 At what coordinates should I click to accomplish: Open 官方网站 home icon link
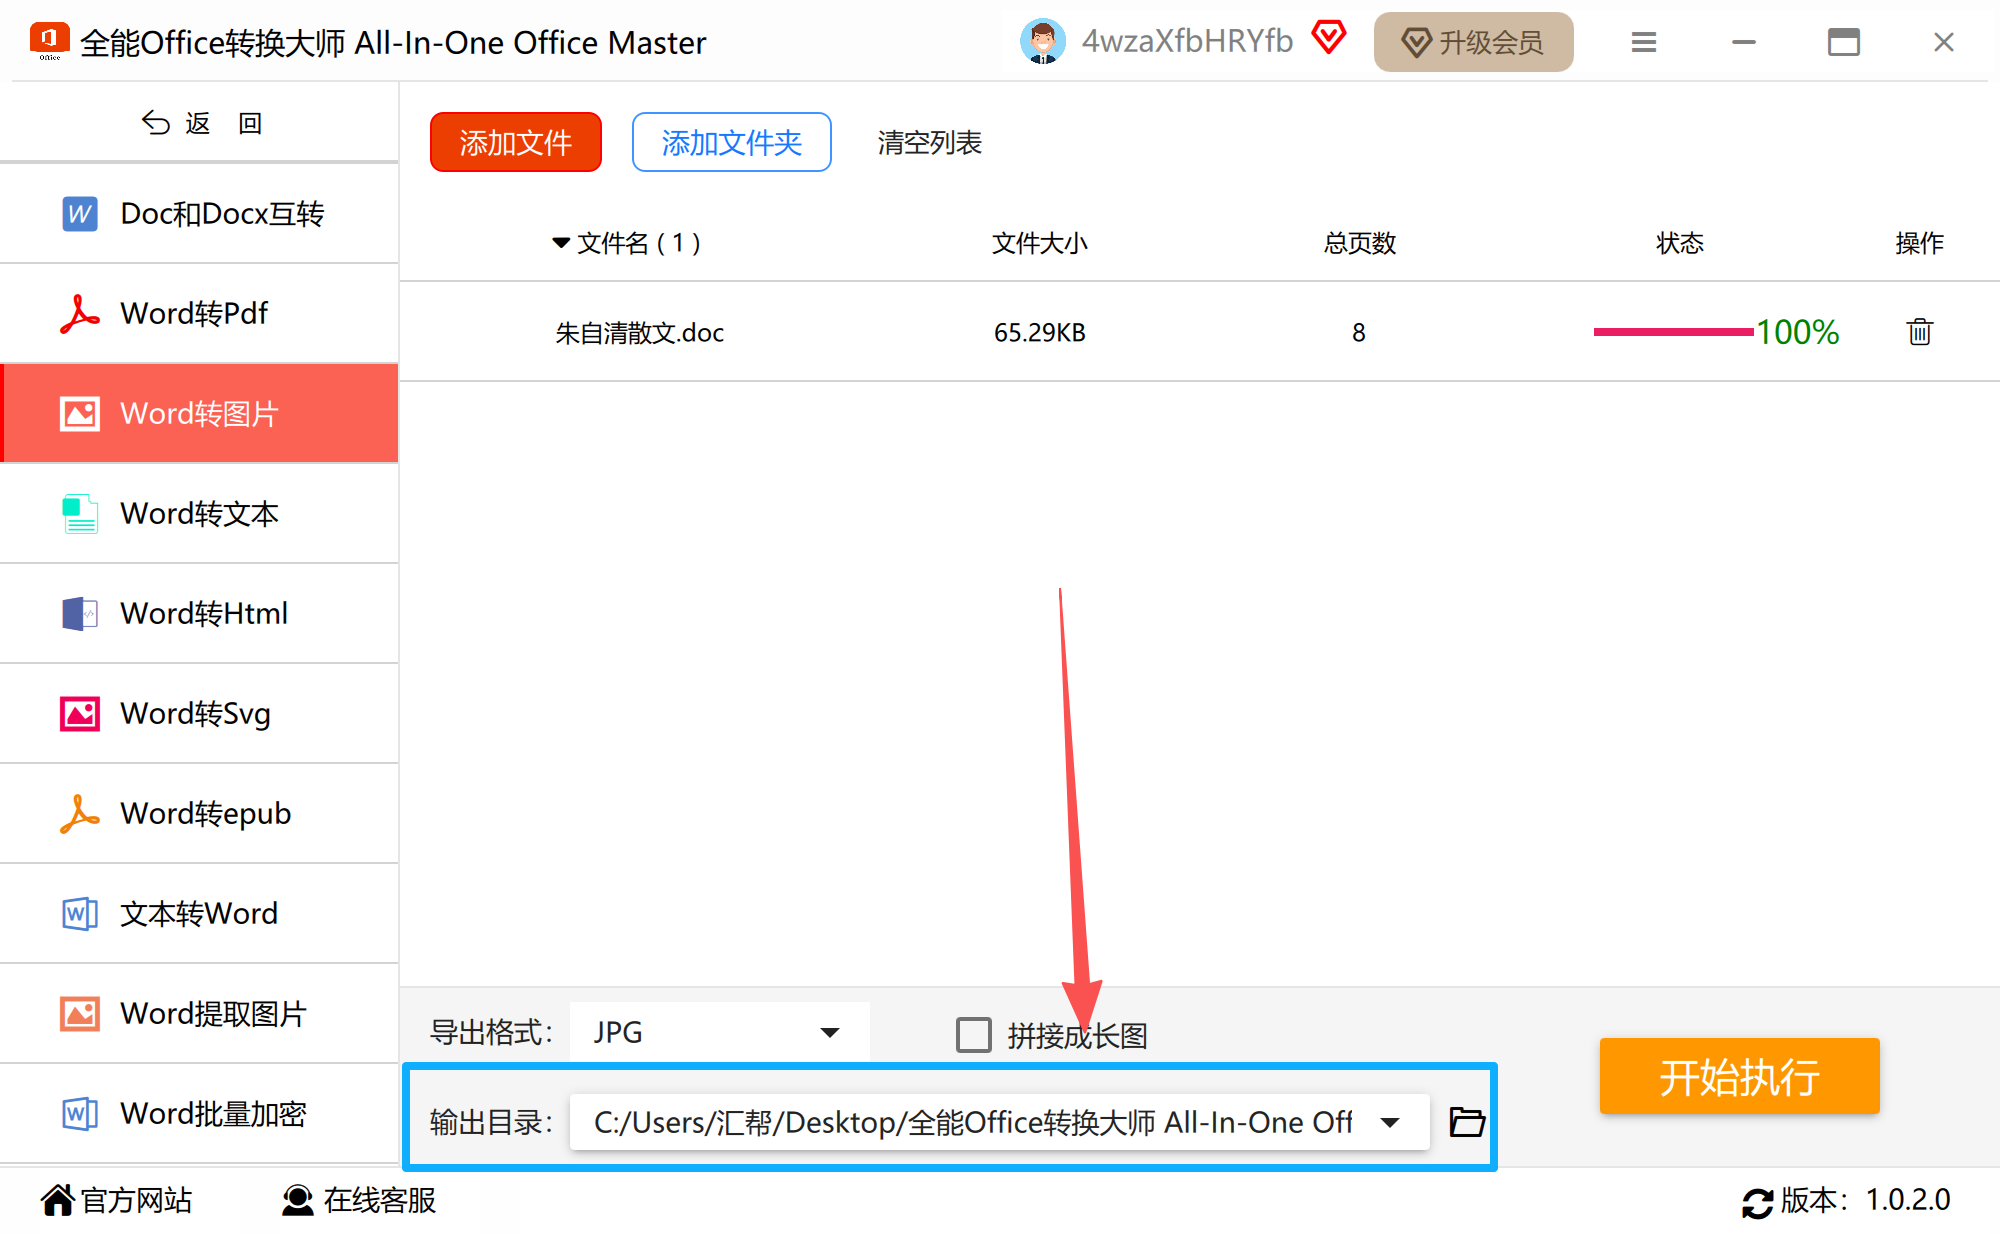(x=58, y=1200)
